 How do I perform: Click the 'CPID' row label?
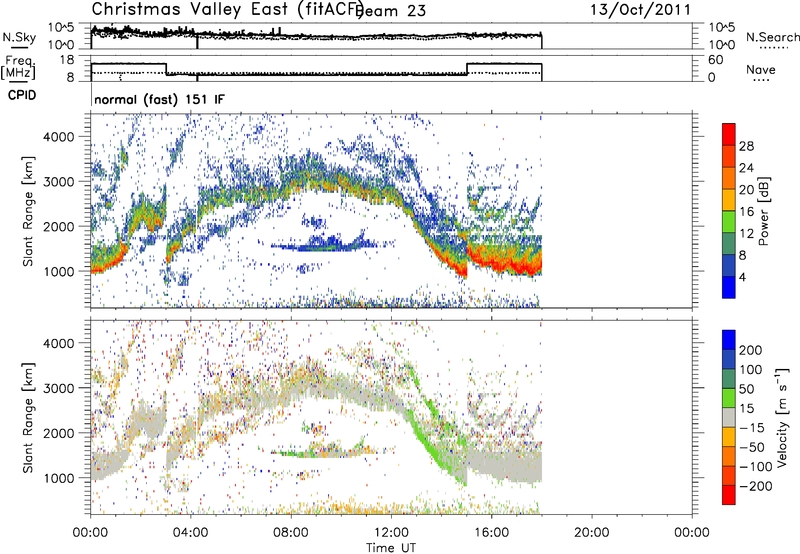(22, 95)
